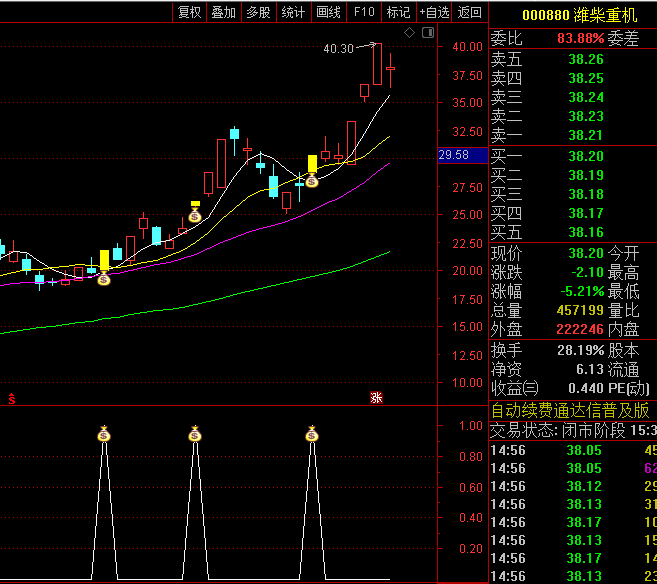This screenshot has height=584, width=657.
Task: Toggle the panel icon beside diamond
Action: [x=428, y=33]
